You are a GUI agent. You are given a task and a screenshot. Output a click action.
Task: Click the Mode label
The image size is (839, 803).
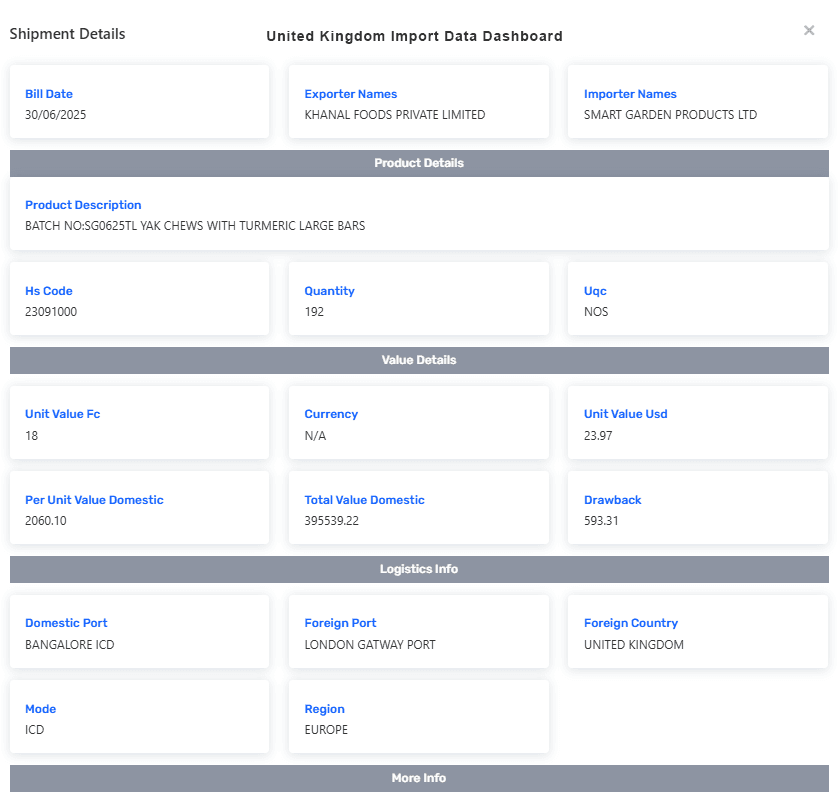(x=41, y=709)
